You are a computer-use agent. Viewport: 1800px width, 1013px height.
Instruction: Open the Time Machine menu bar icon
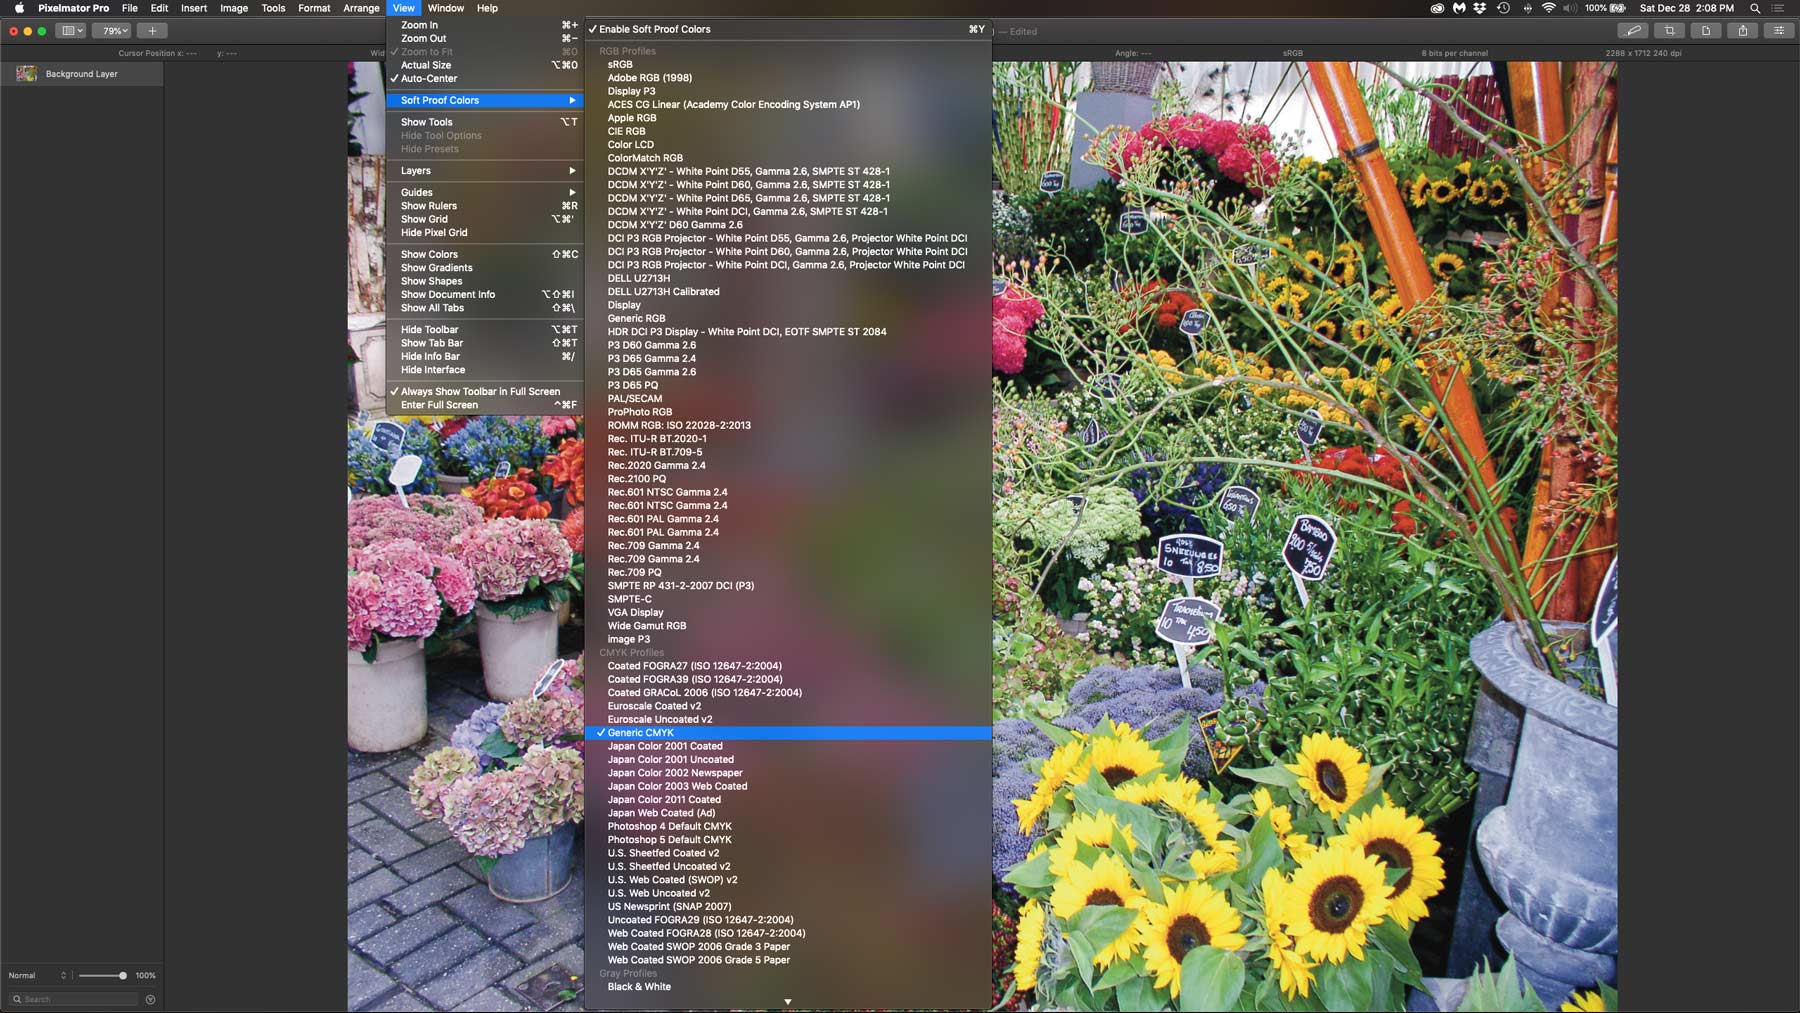click(1503, 8)
